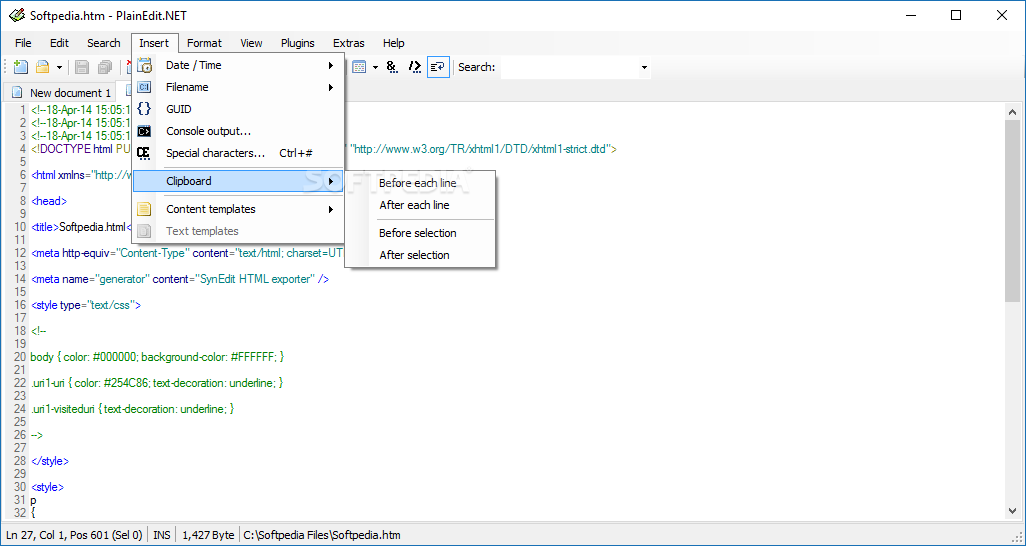Open the Format menu
The width and height of the screenshot is (1026, 546).
(x=204, y=43)
